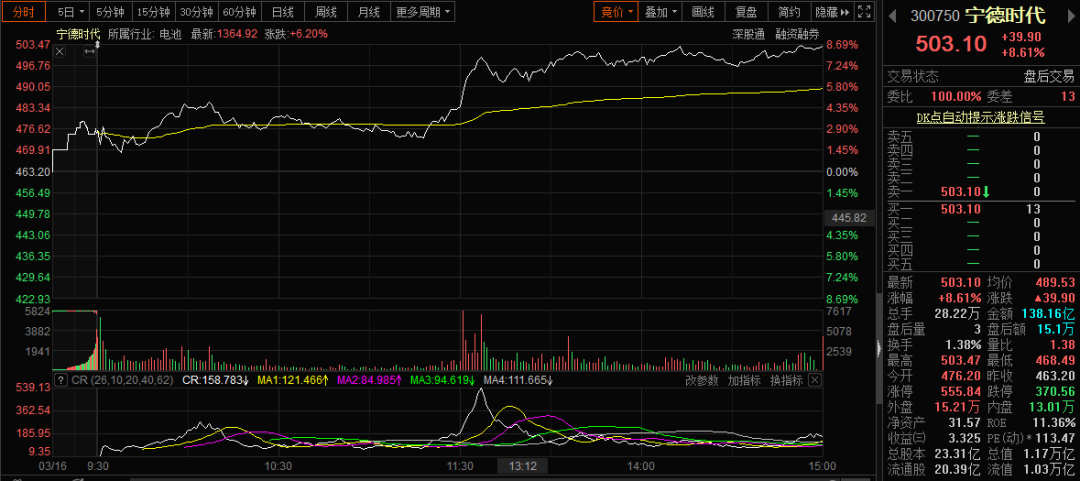
Task: Click the 涨停 555.84 value
Action: coord(959,390)
